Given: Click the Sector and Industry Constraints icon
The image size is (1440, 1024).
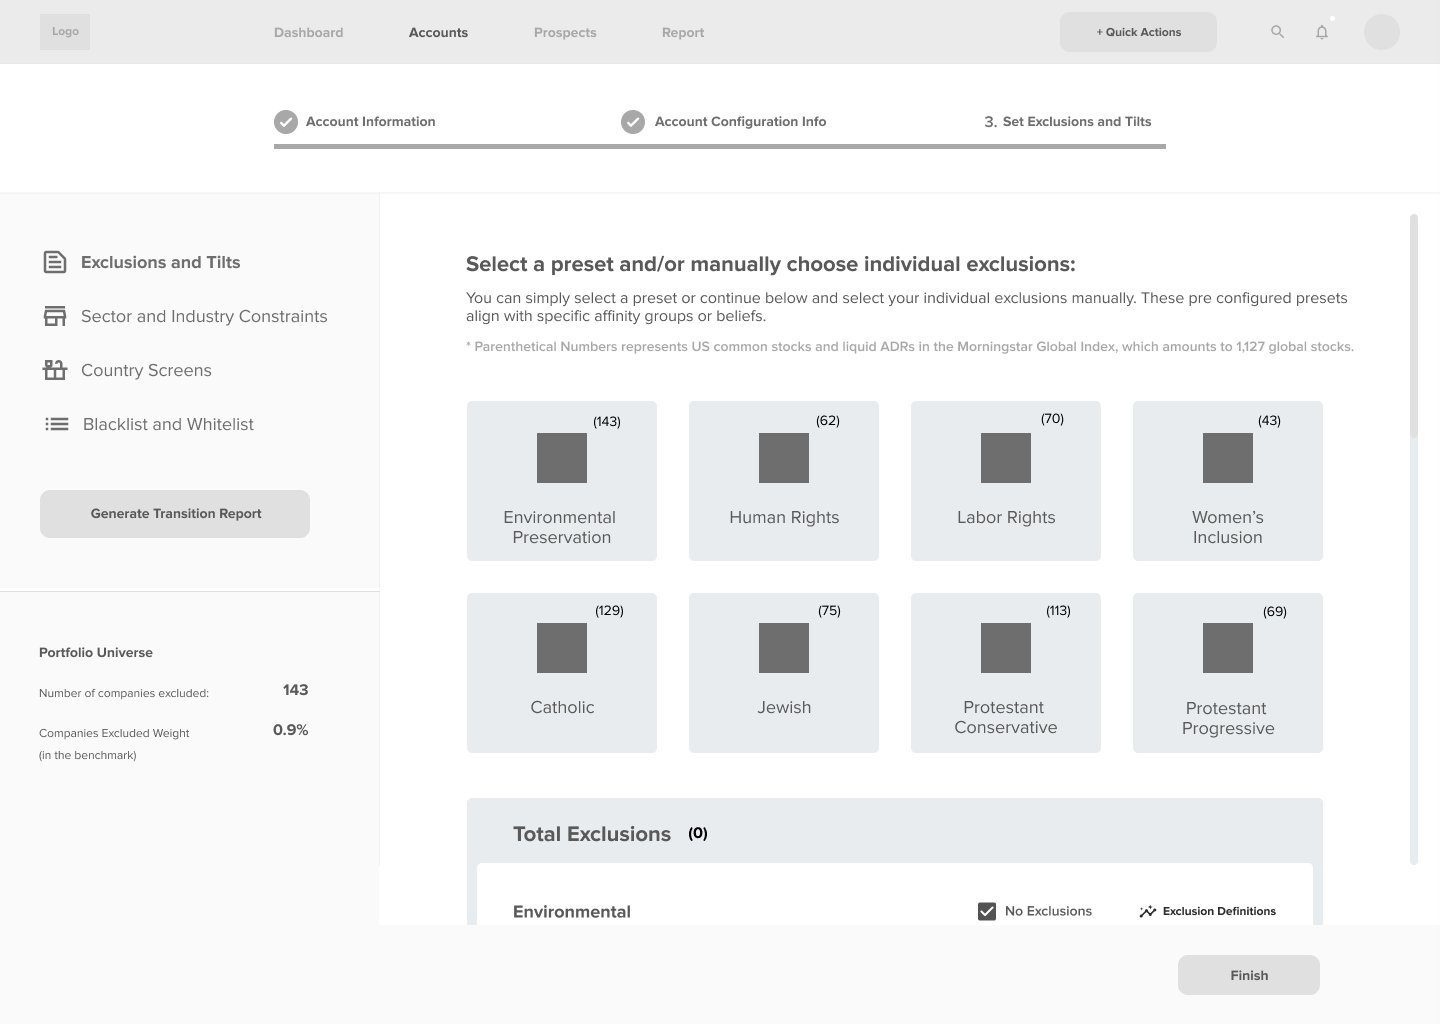Looking at the screenshot, I should tap(55, 316).
